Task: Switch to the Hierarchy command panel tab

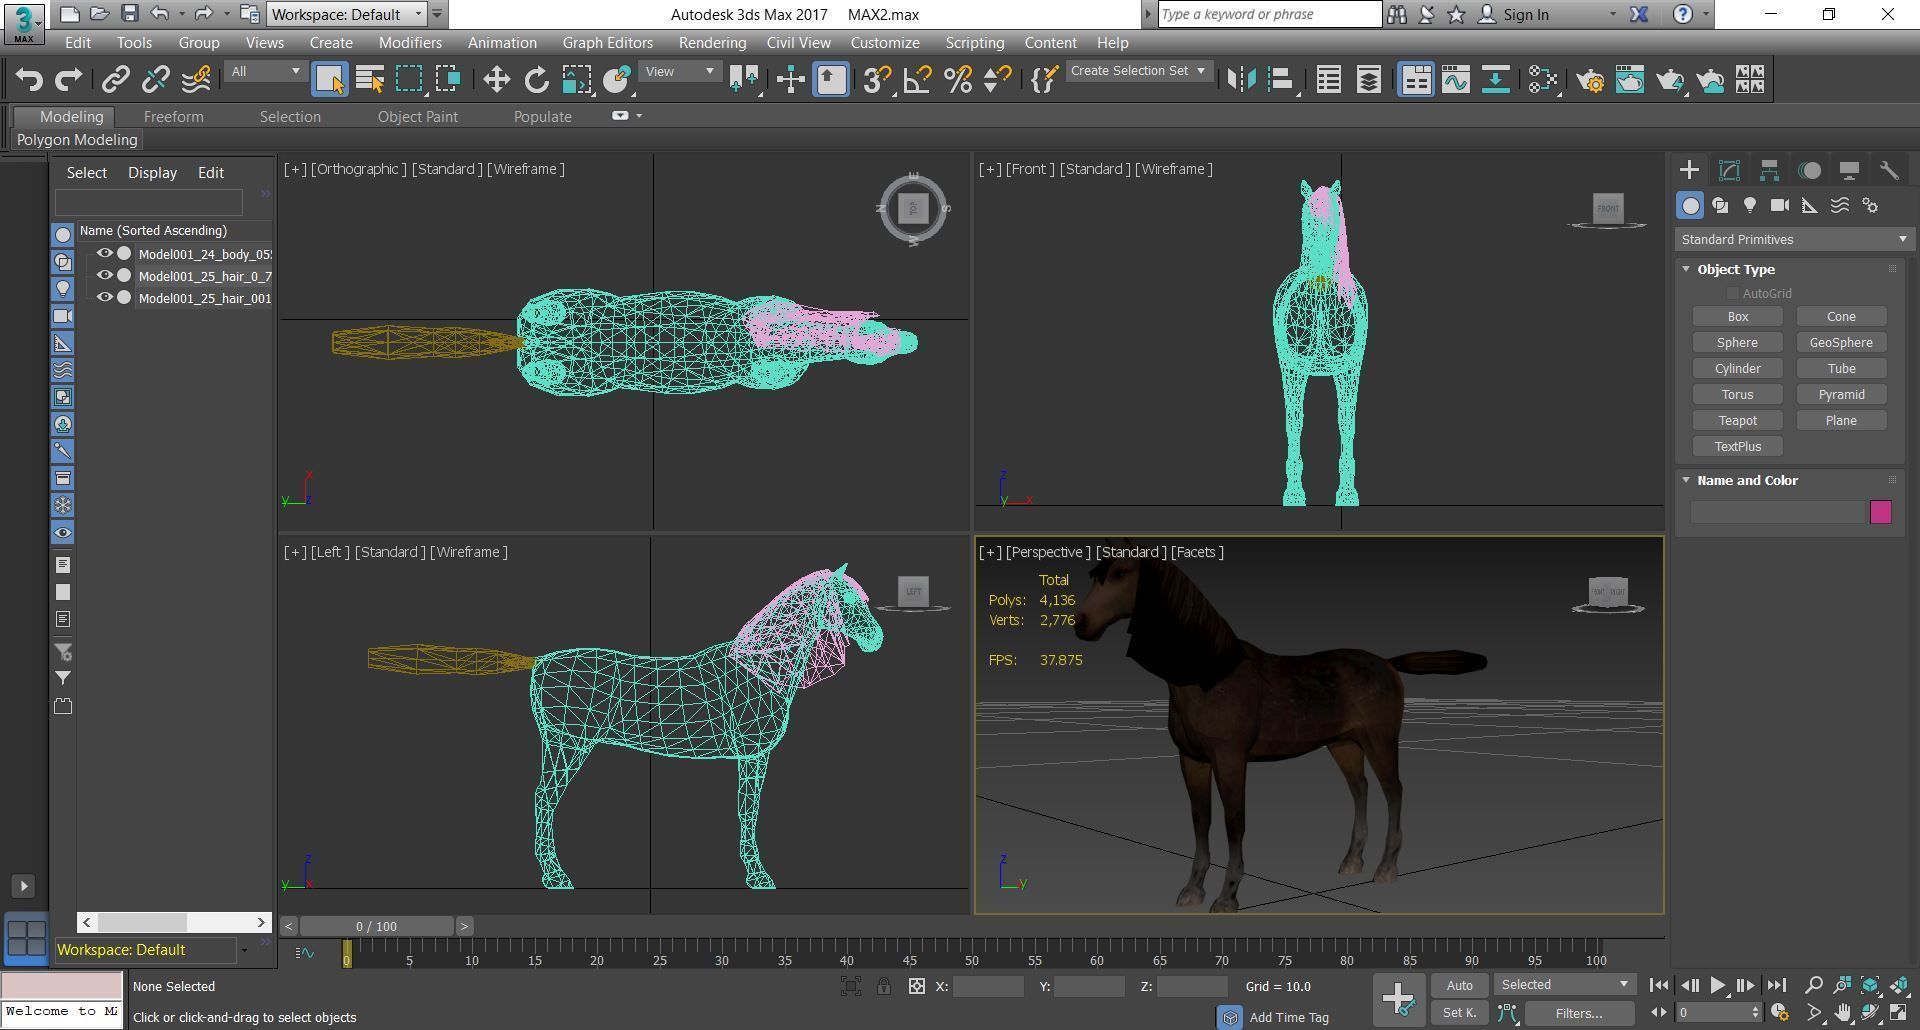Action: coord(1769,170)
